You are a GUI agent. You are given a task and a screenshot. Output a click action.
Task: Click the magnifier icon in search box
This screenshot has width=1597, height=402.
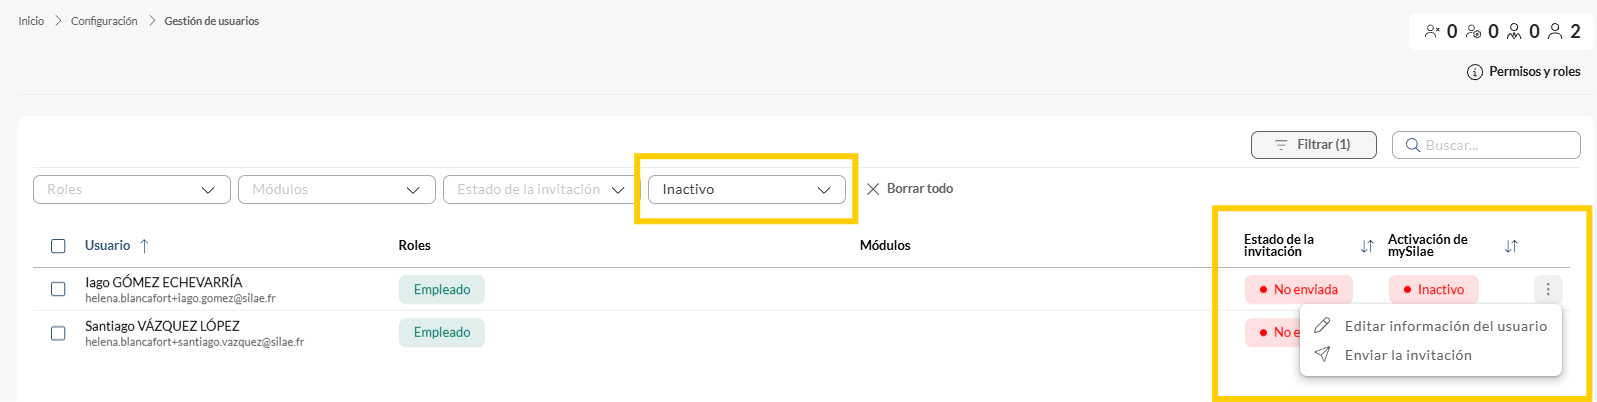(x=1413, y=145)
